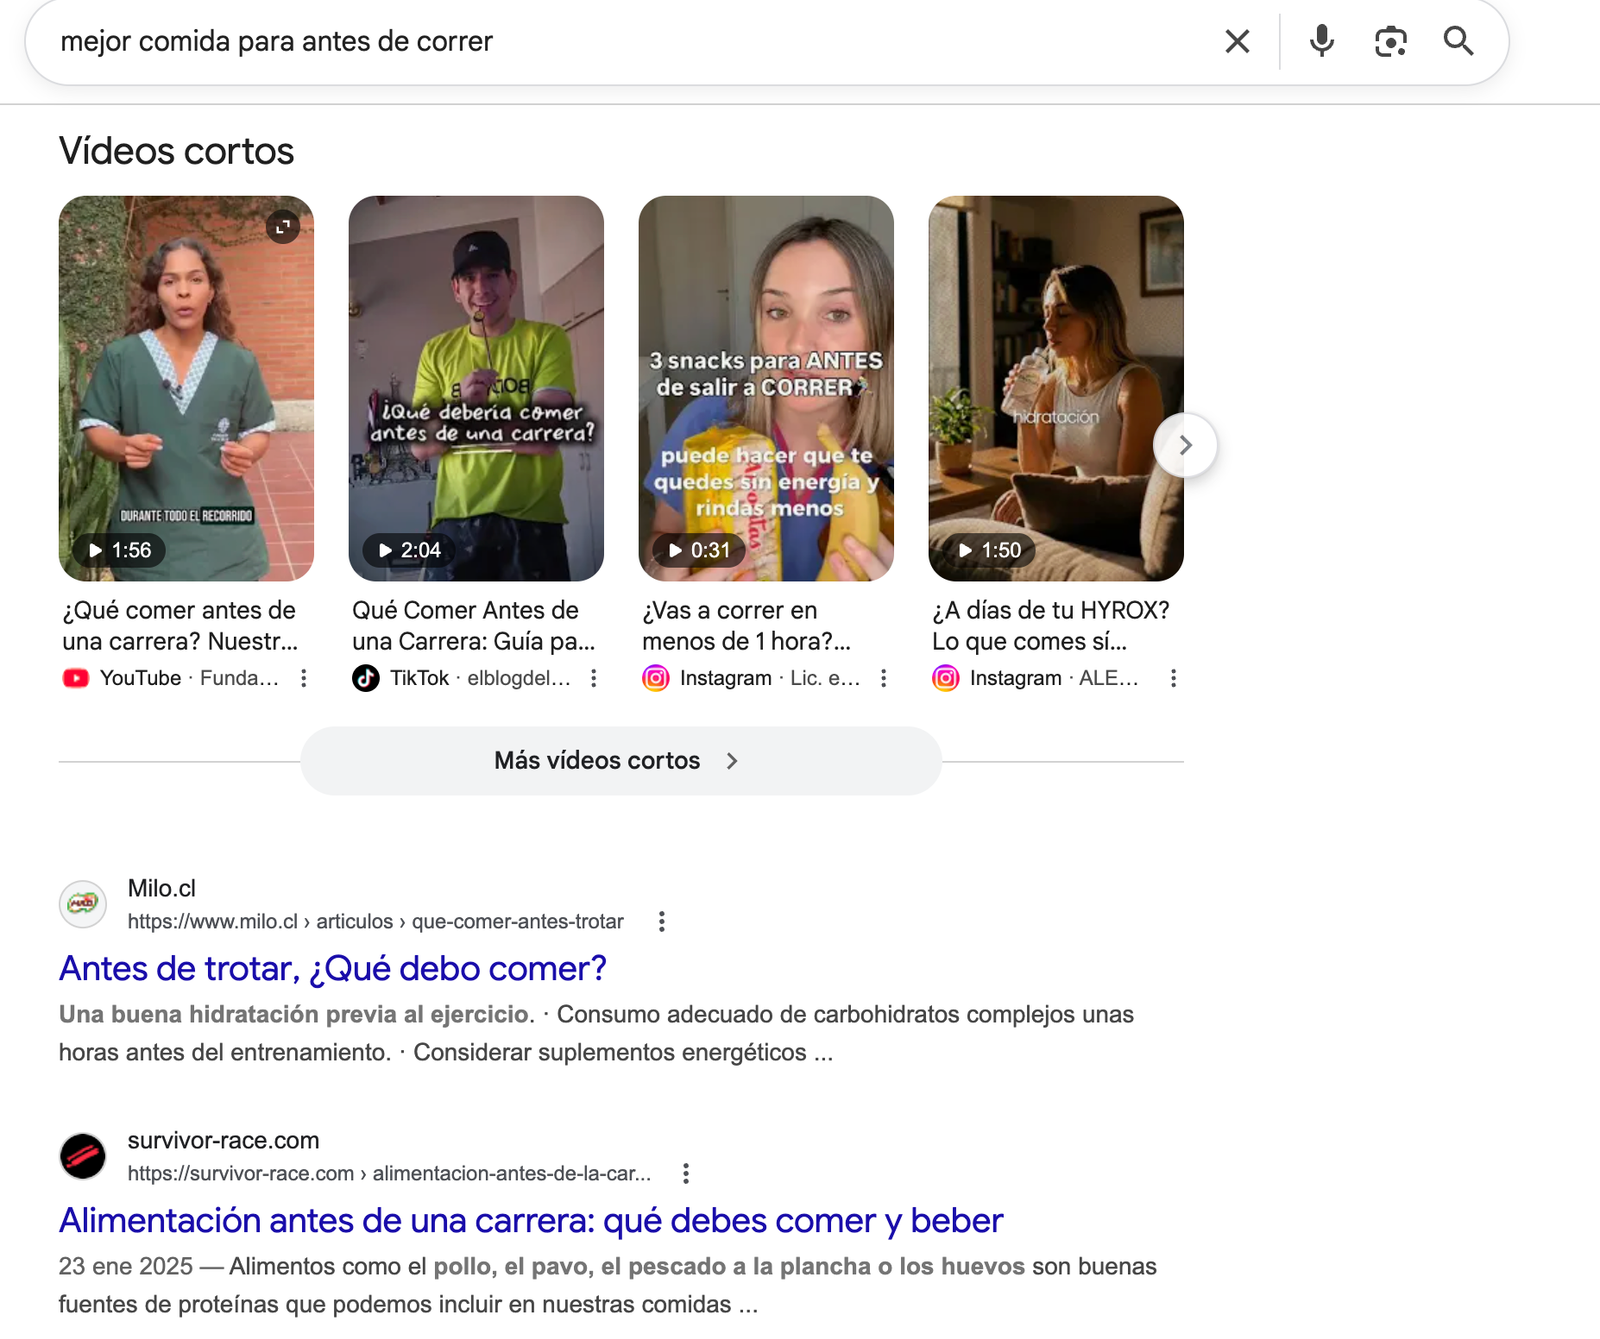Play the hidratación Instagram video thumbnail
The width and height of the screenshot is (1600, 1339).
(x=1056, y=388)
